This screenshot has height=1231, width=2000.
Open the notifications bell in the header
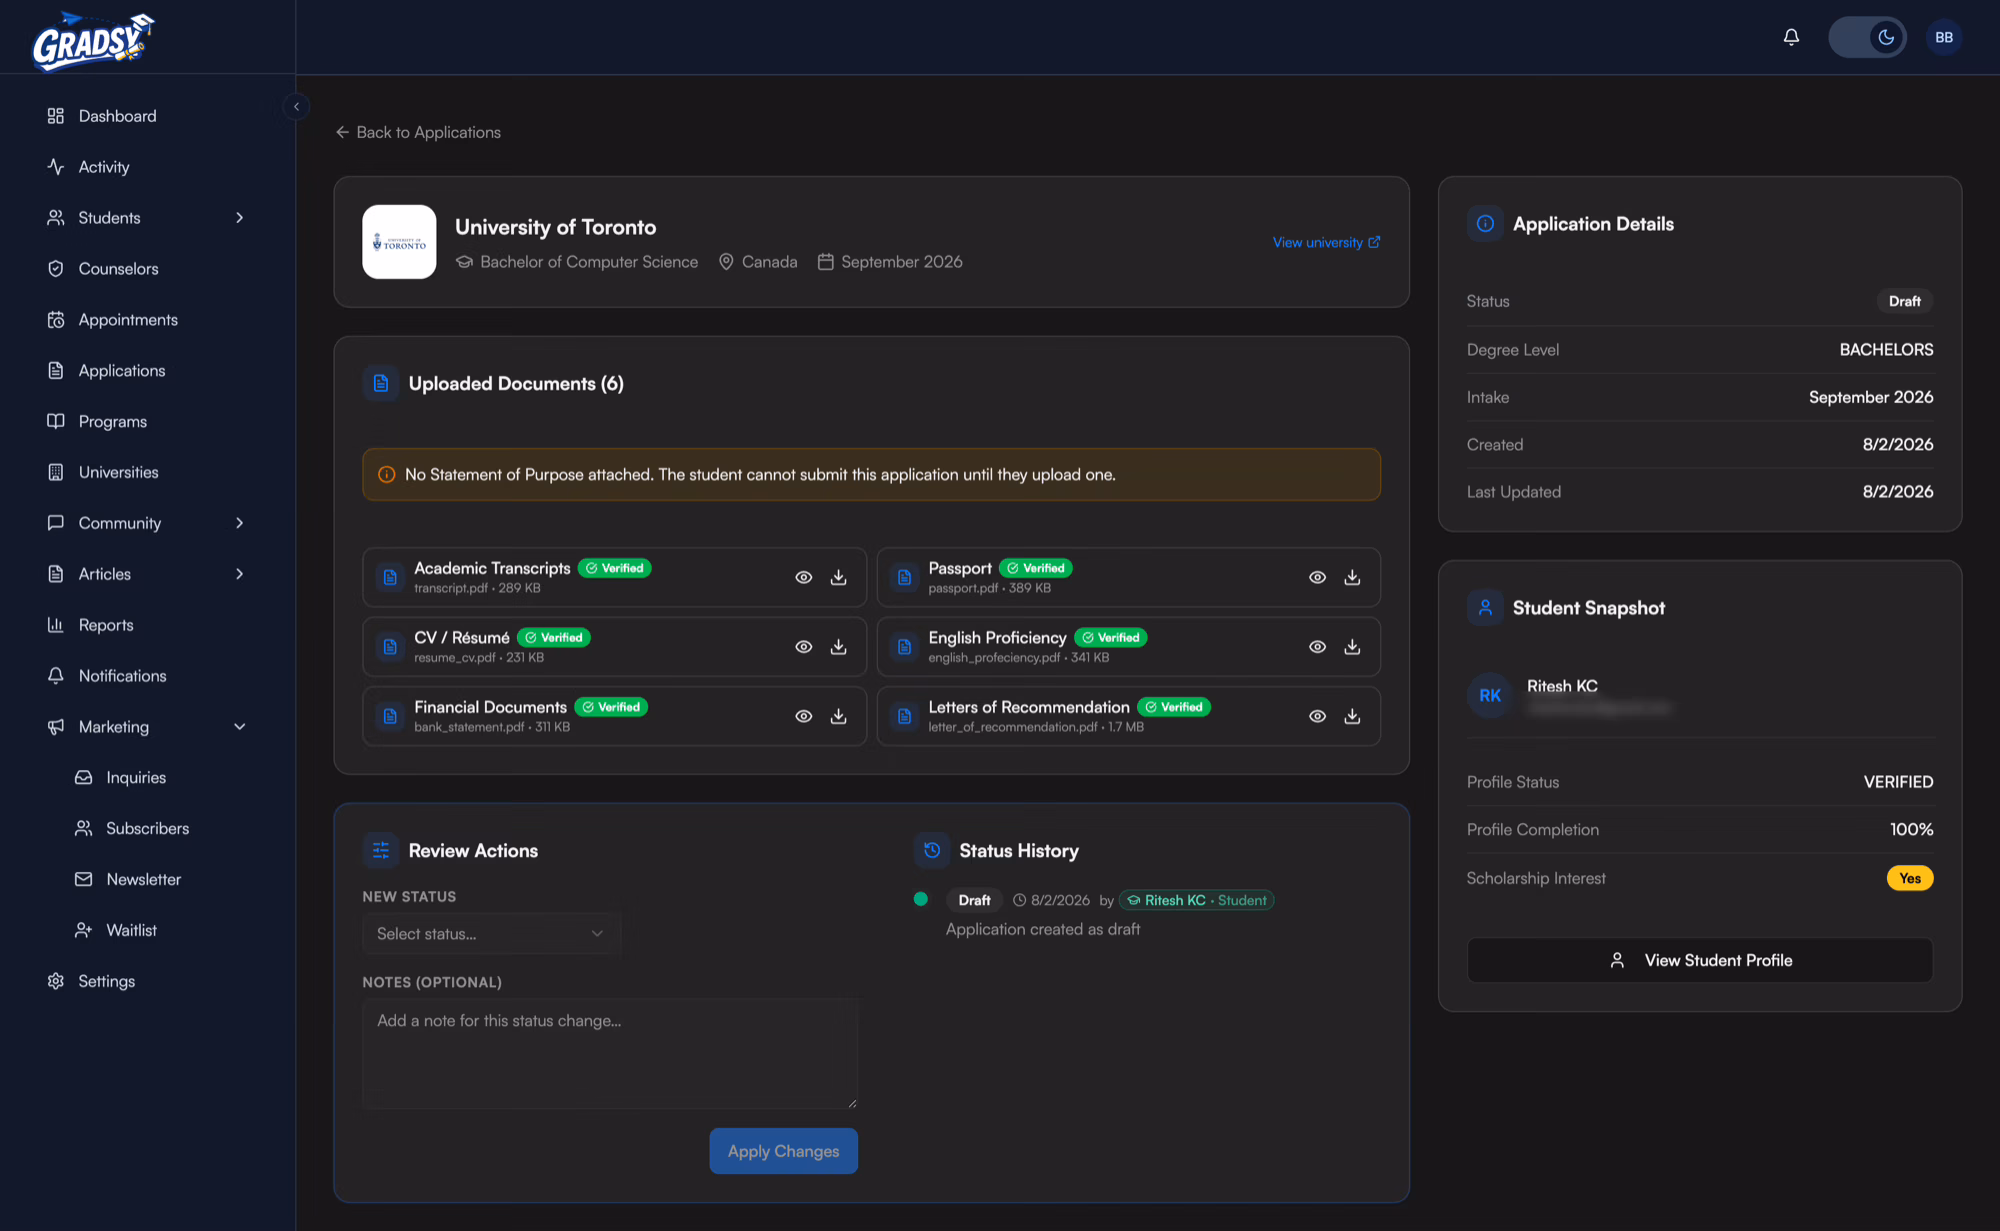pyautogui.click(x=1791, y=37)
